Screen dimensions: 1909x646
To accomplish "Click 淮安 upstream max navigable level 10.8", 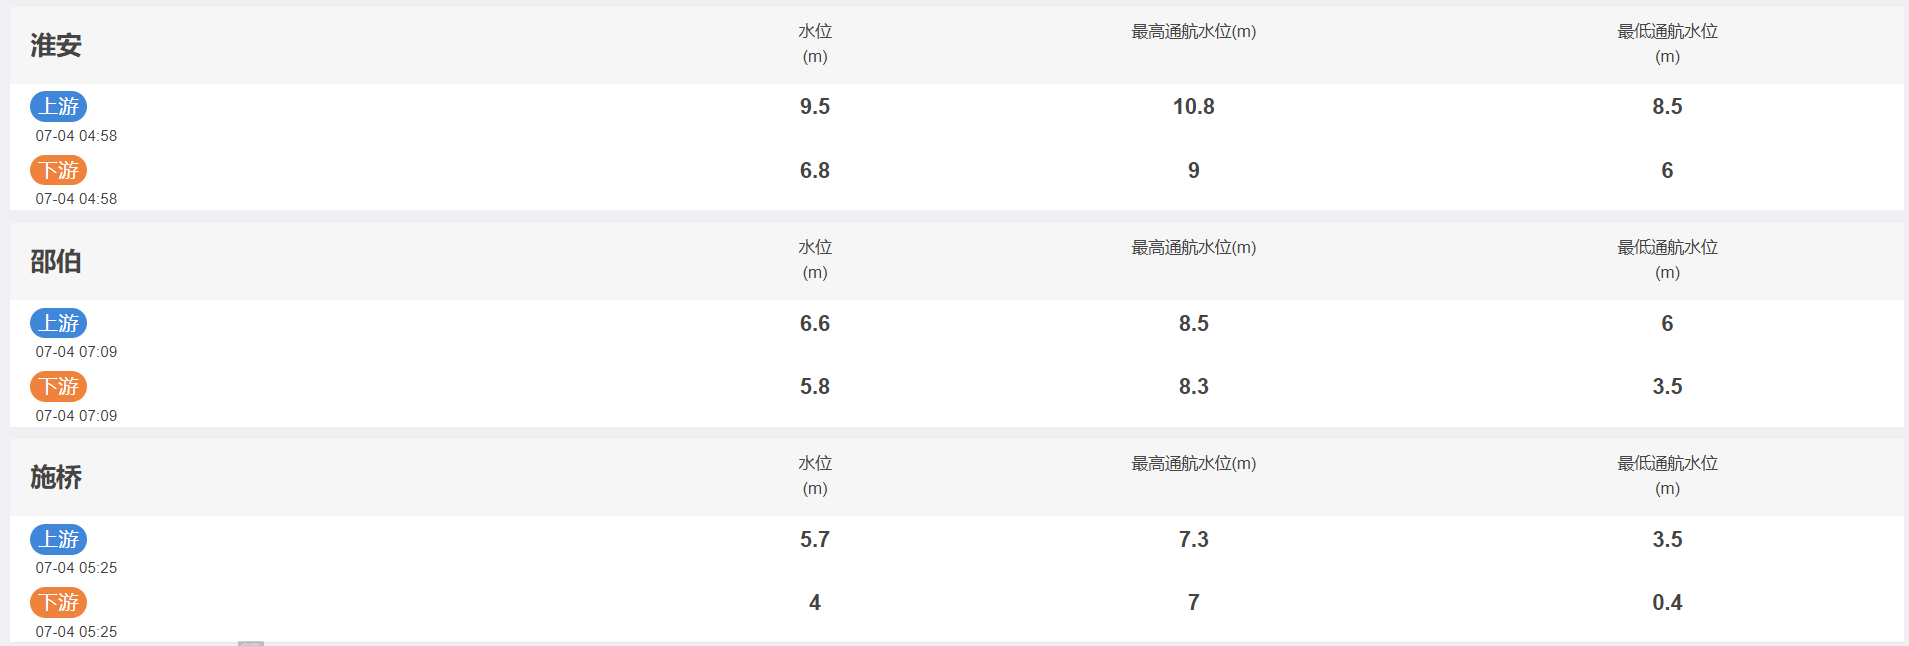I will point(1193,106).
